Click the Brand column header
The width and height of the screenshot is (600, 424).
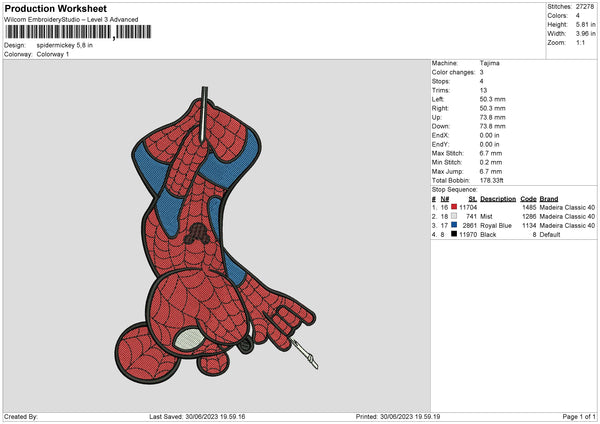(549, 199)
